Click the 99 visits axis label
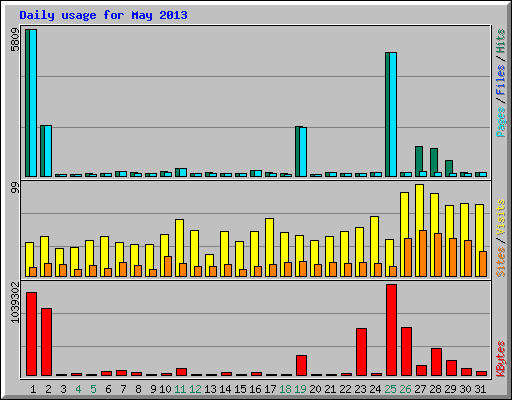Viewport: 512px width, 400px height. coord(15,188)
